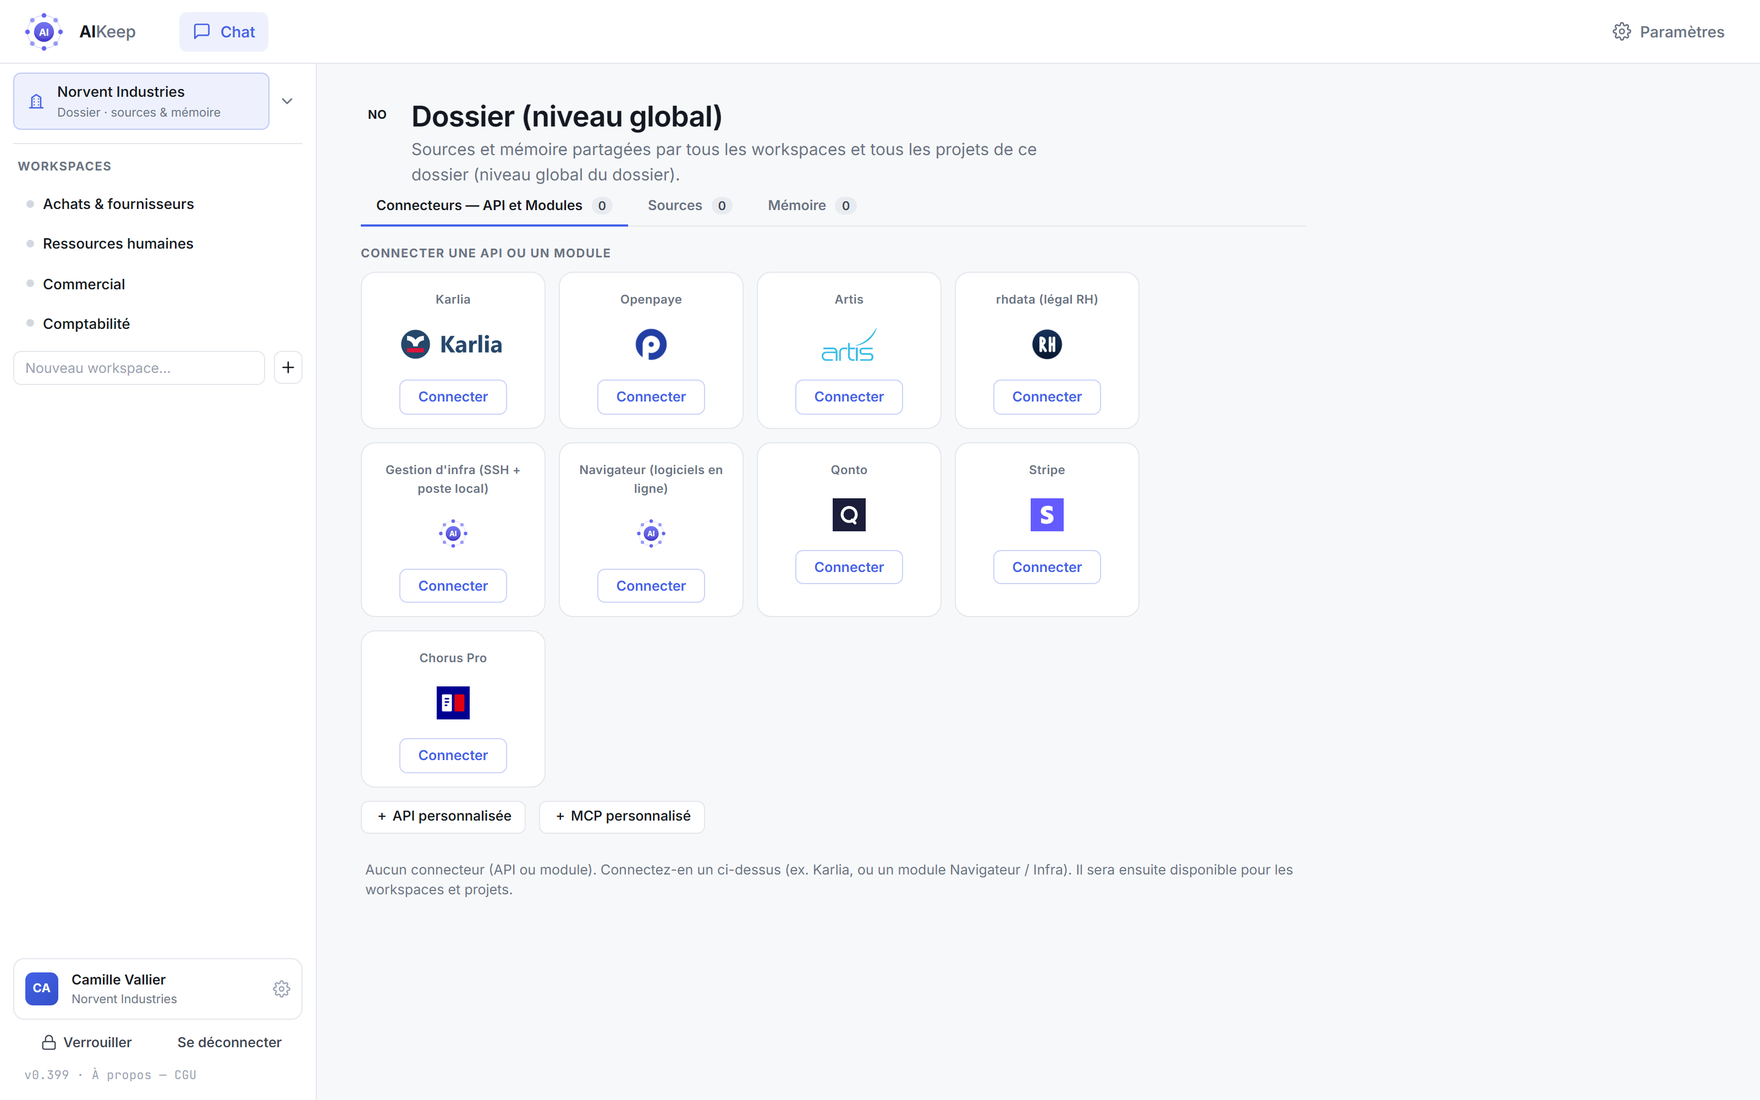This screenshot has width=1760, height=1100.
Task: Click the Qonto logo icon
Action: tap(849, 515)
